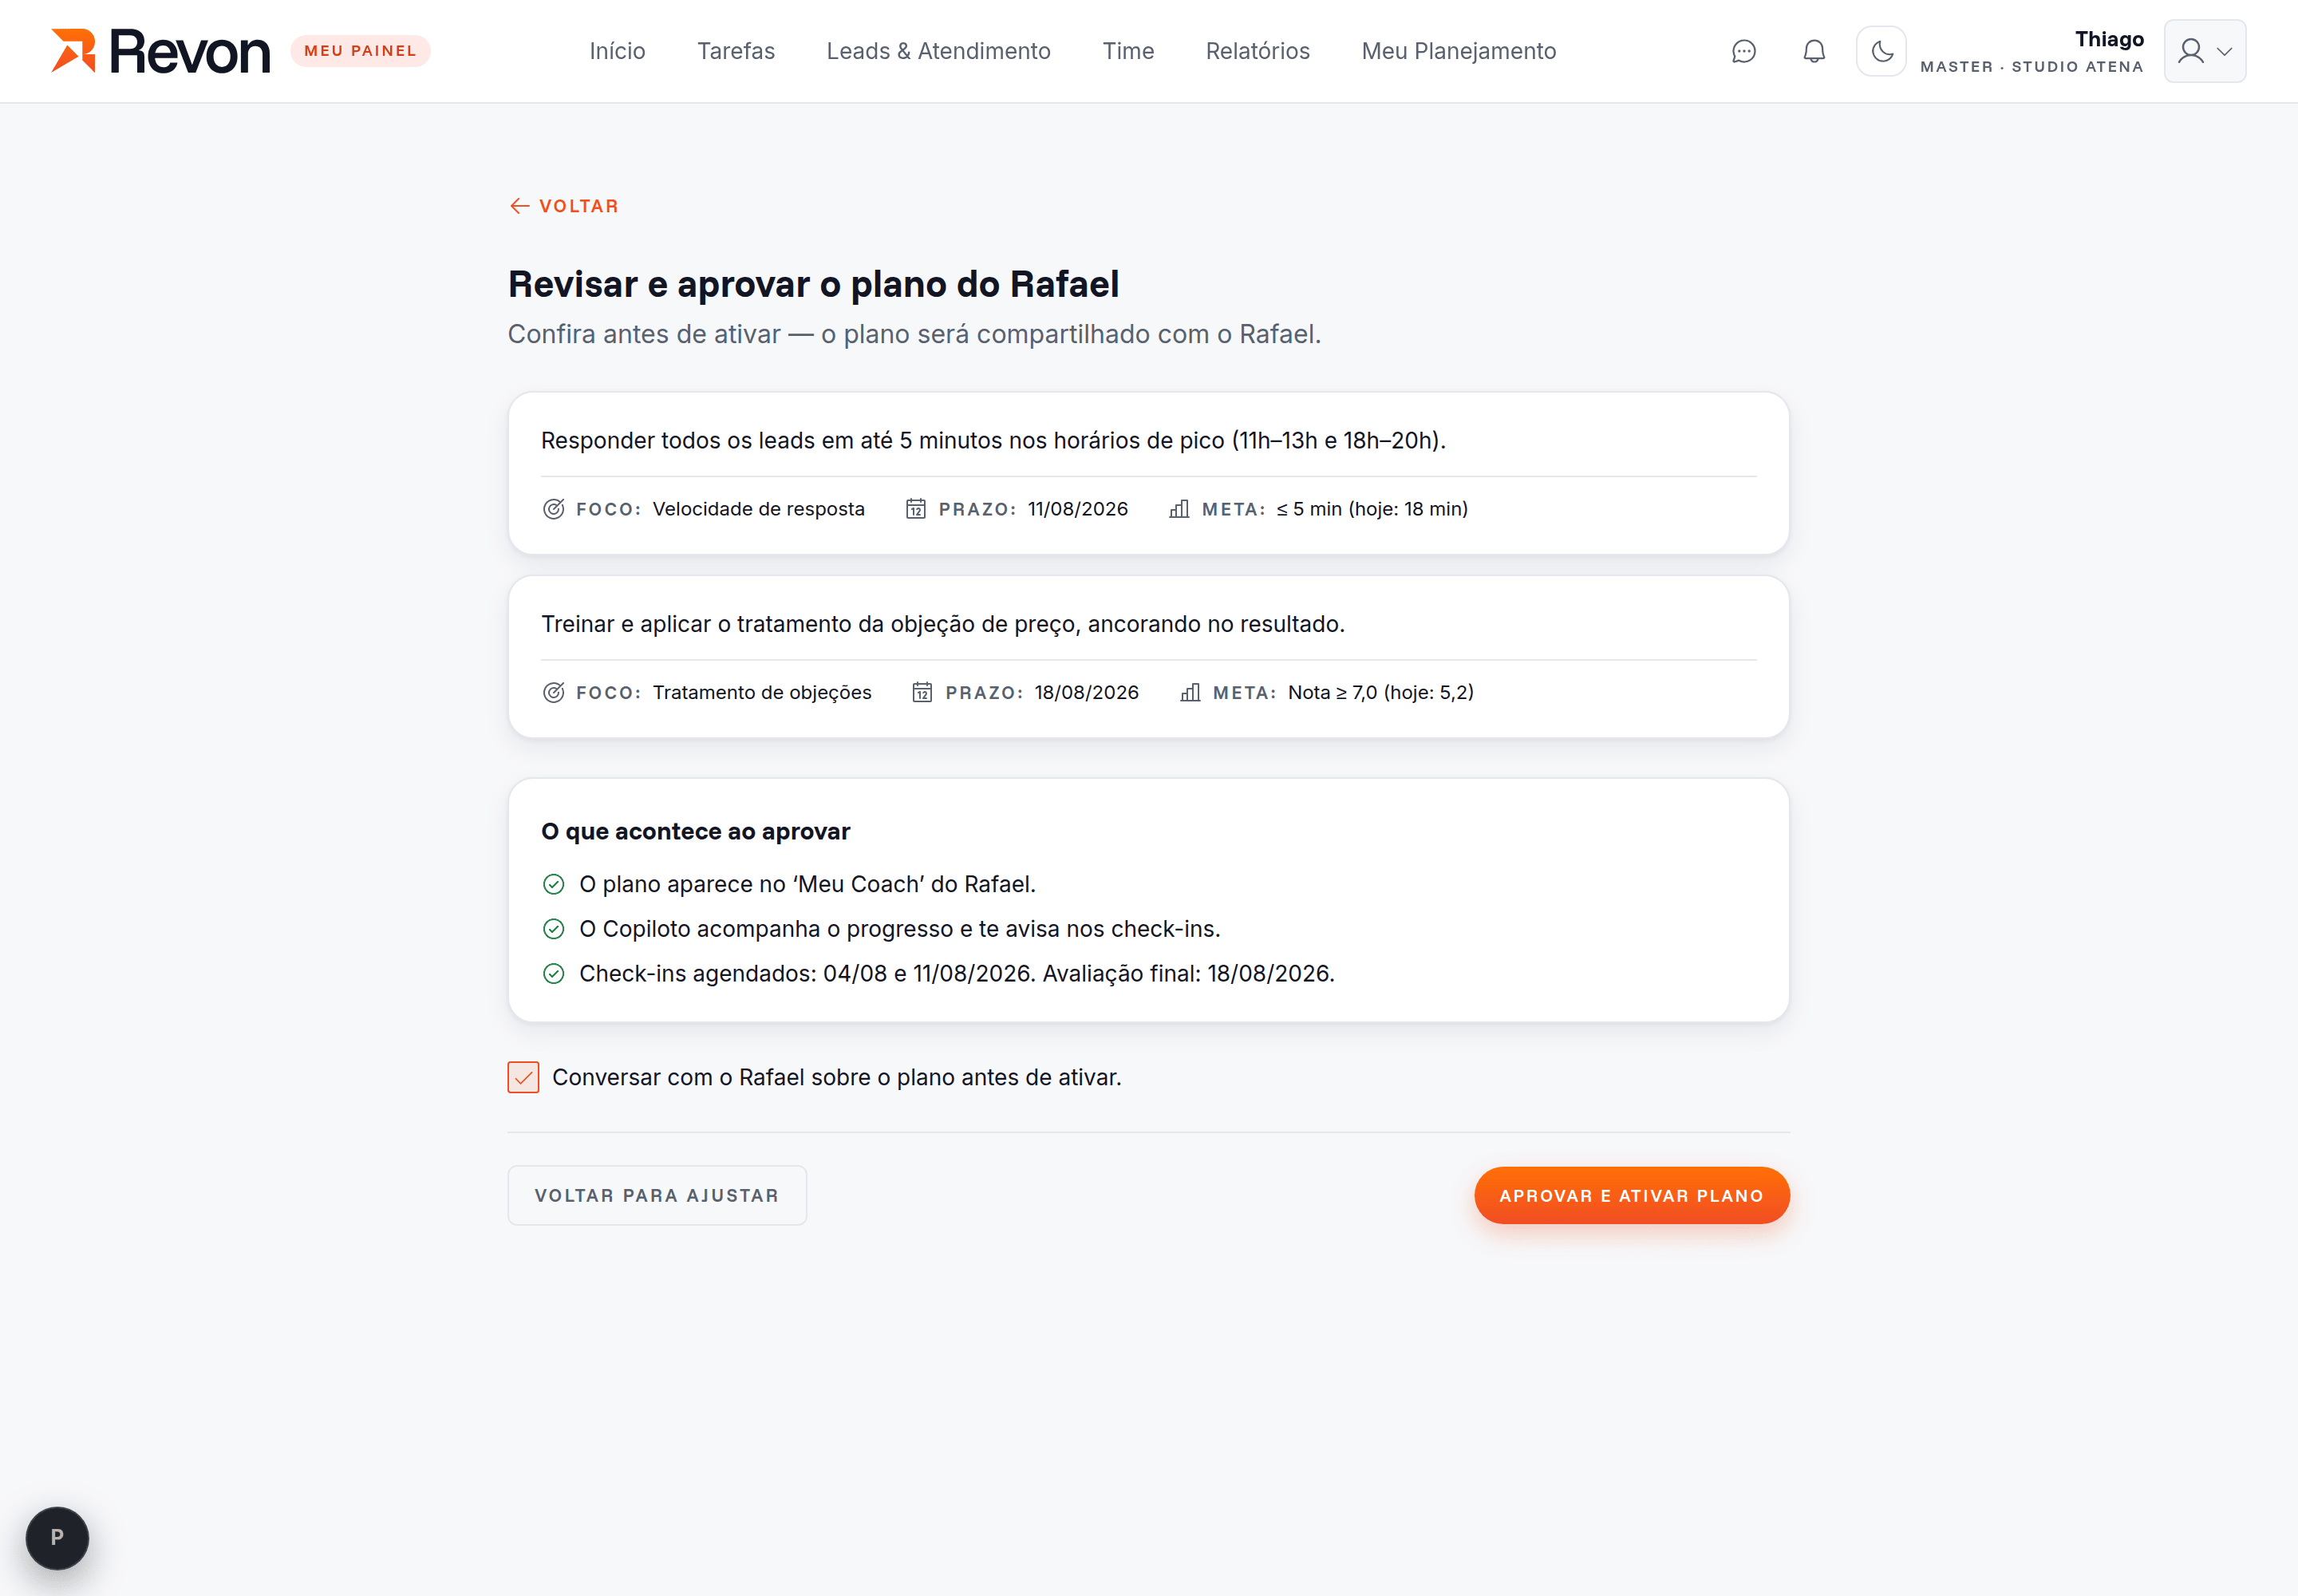Viewport: 2298px width, 1596px height.
Task: Click the calendar icon by Prazo 11/08/2026
Action: coord(915,509)
